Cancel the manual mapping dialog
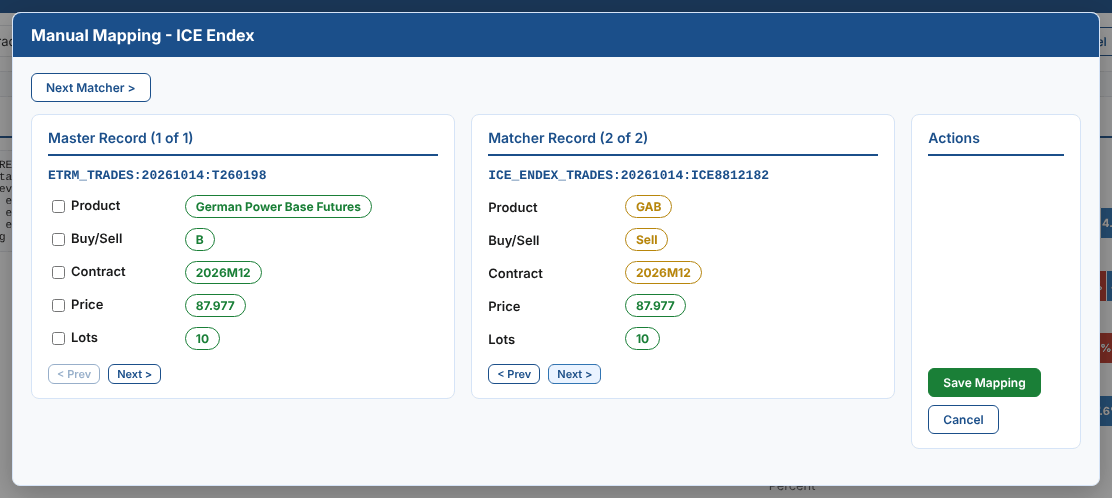Image resolution: width=1112 pixels, height=498 pixels. coord(963,419)
